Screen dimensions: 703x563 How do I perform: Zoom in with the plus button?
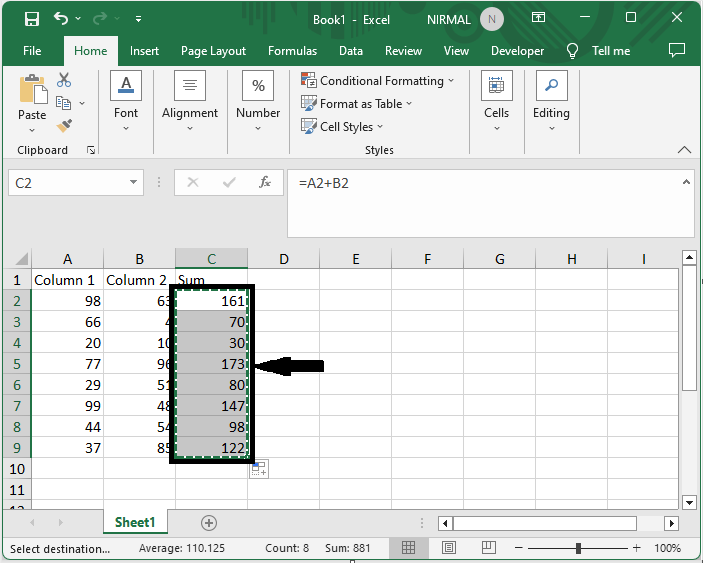(x=636, y=548)
